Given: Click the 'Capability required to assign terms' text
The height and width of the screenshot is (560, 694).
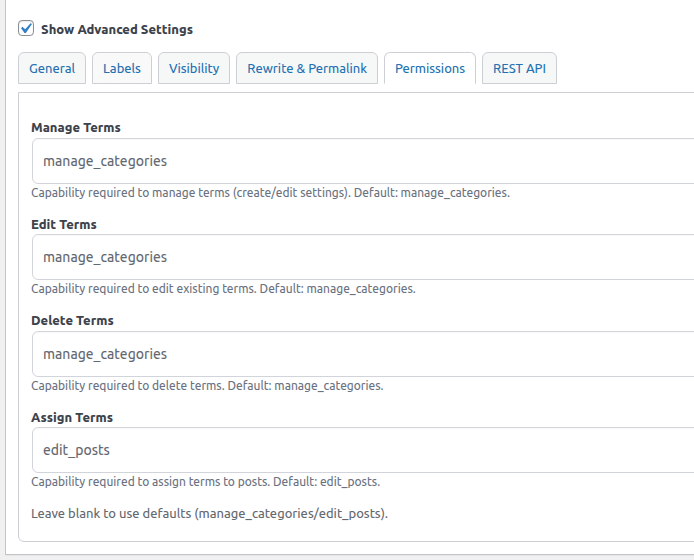Looking at the screenshot, I should [x=206, y=482].
